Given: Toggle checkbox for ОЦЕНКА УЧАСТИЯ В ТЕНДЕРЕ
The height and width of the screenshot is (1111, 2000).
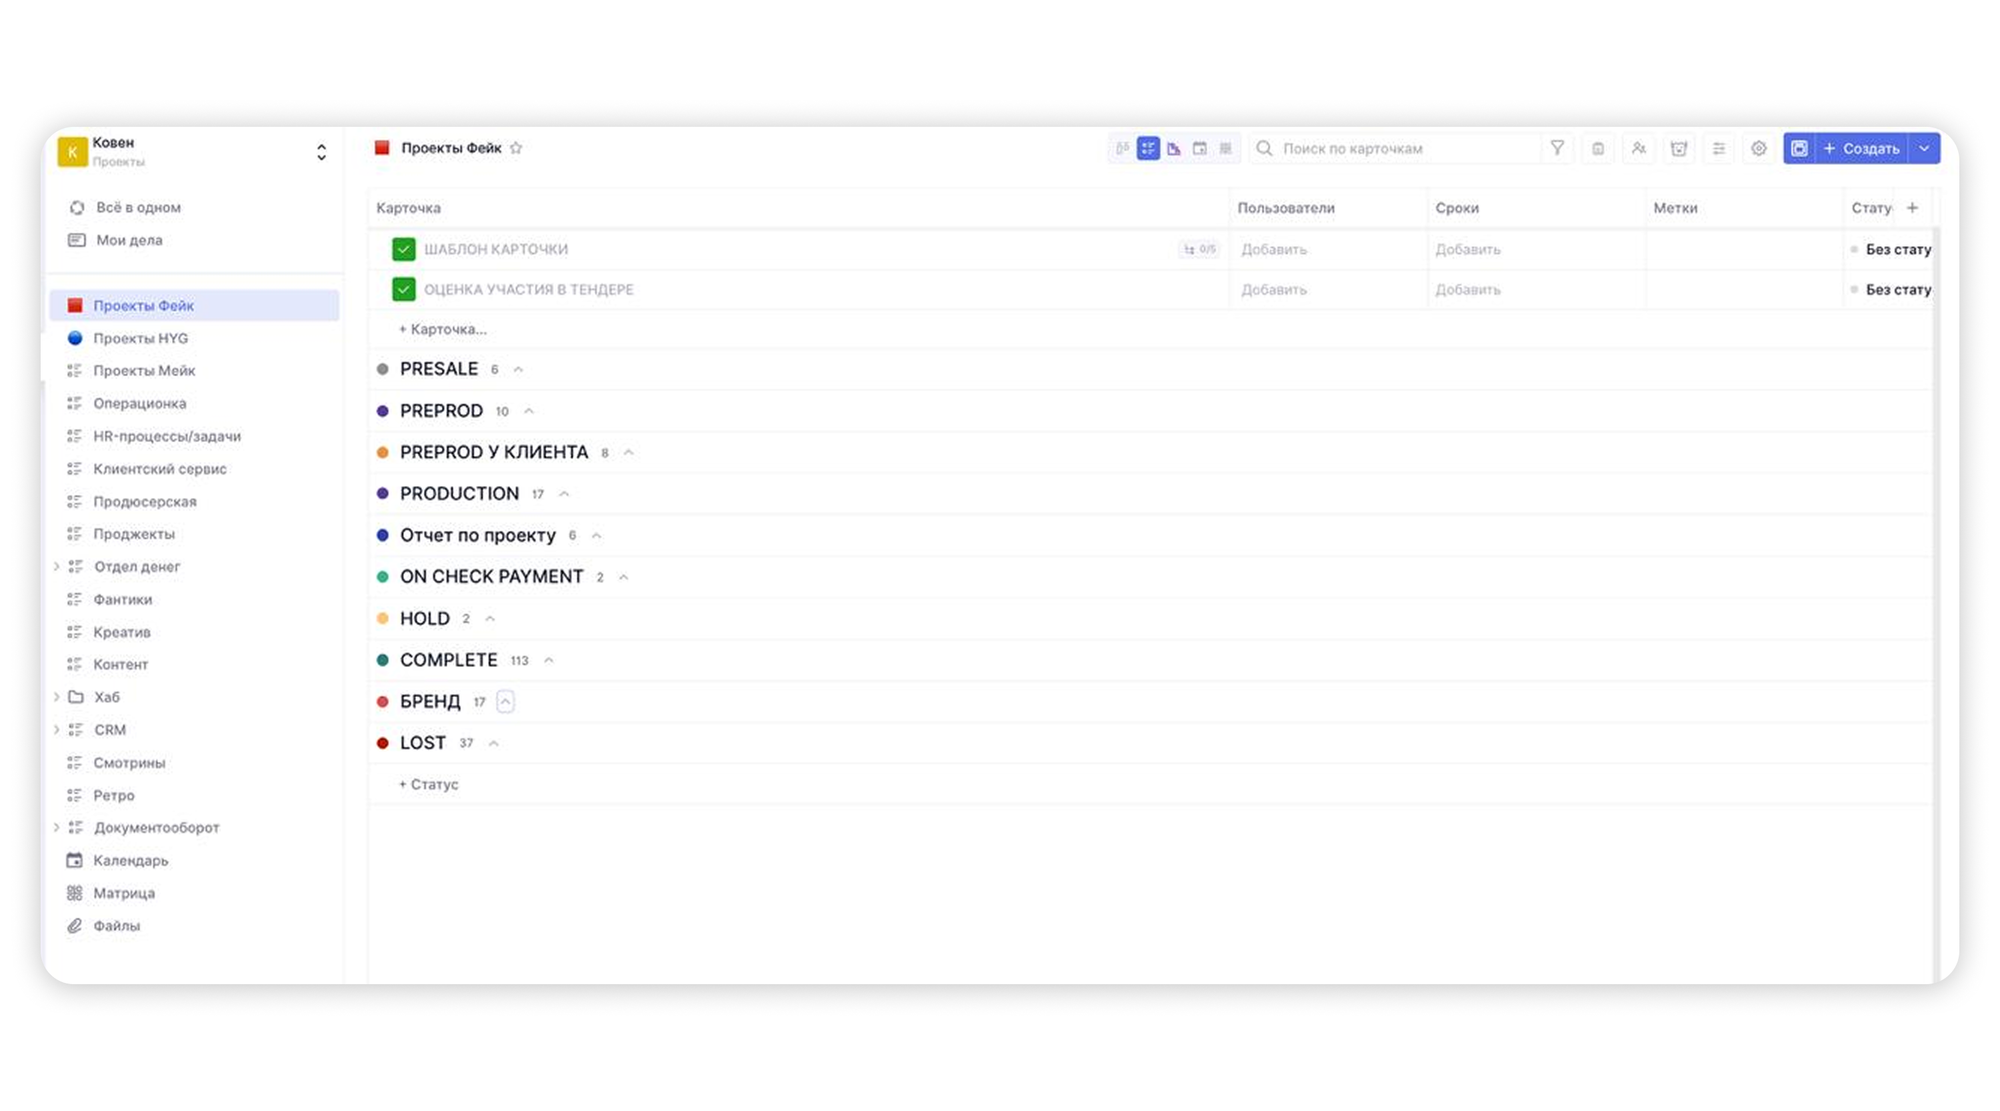Looking at the screenshot, I should [403, 289].
